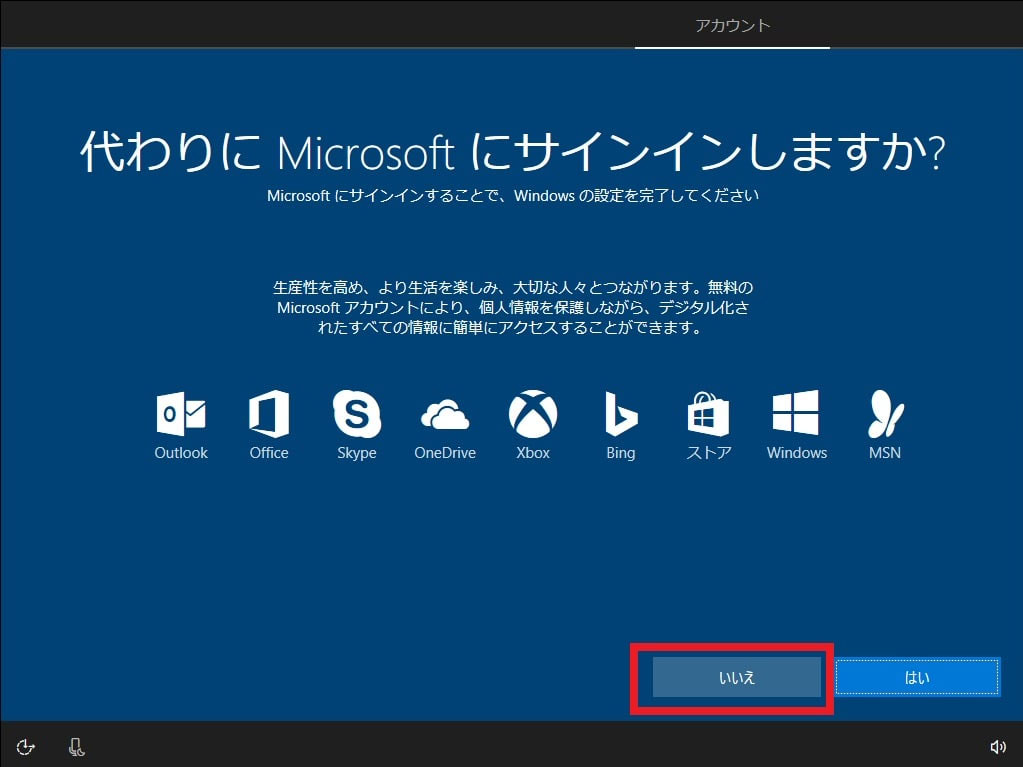This screenshot has width=1023, height=767.
Task: Click the OneDrive label text
Action: click(445, 453)
